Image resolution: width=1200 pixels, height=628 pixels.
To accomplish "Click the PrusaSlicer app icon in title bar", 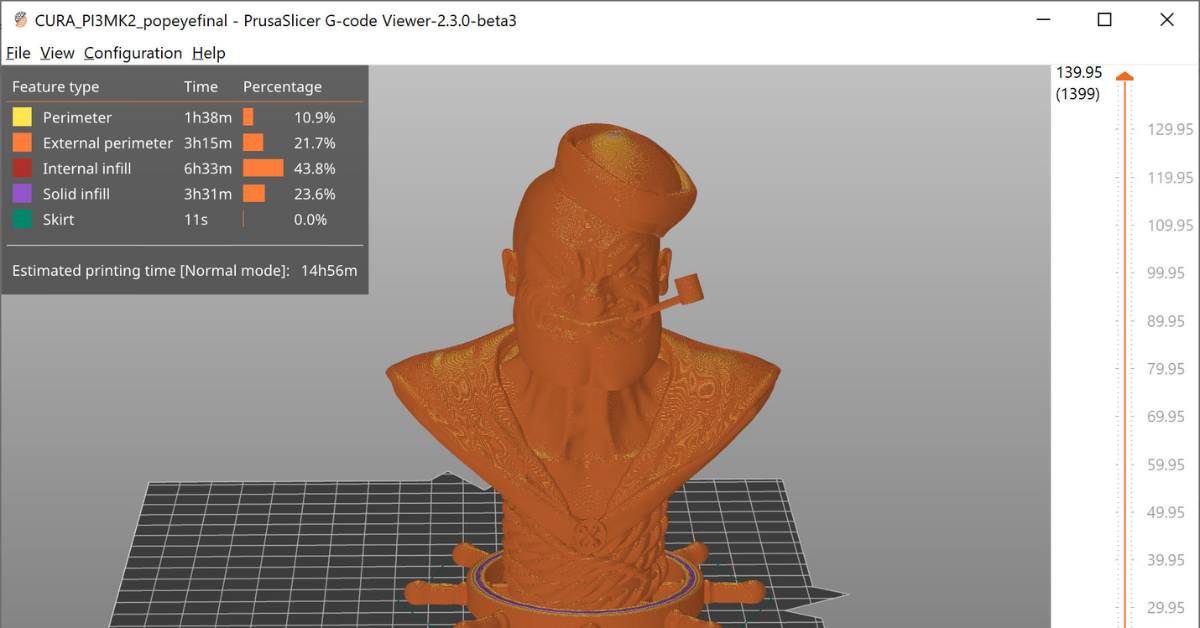I will coord(20,20).
